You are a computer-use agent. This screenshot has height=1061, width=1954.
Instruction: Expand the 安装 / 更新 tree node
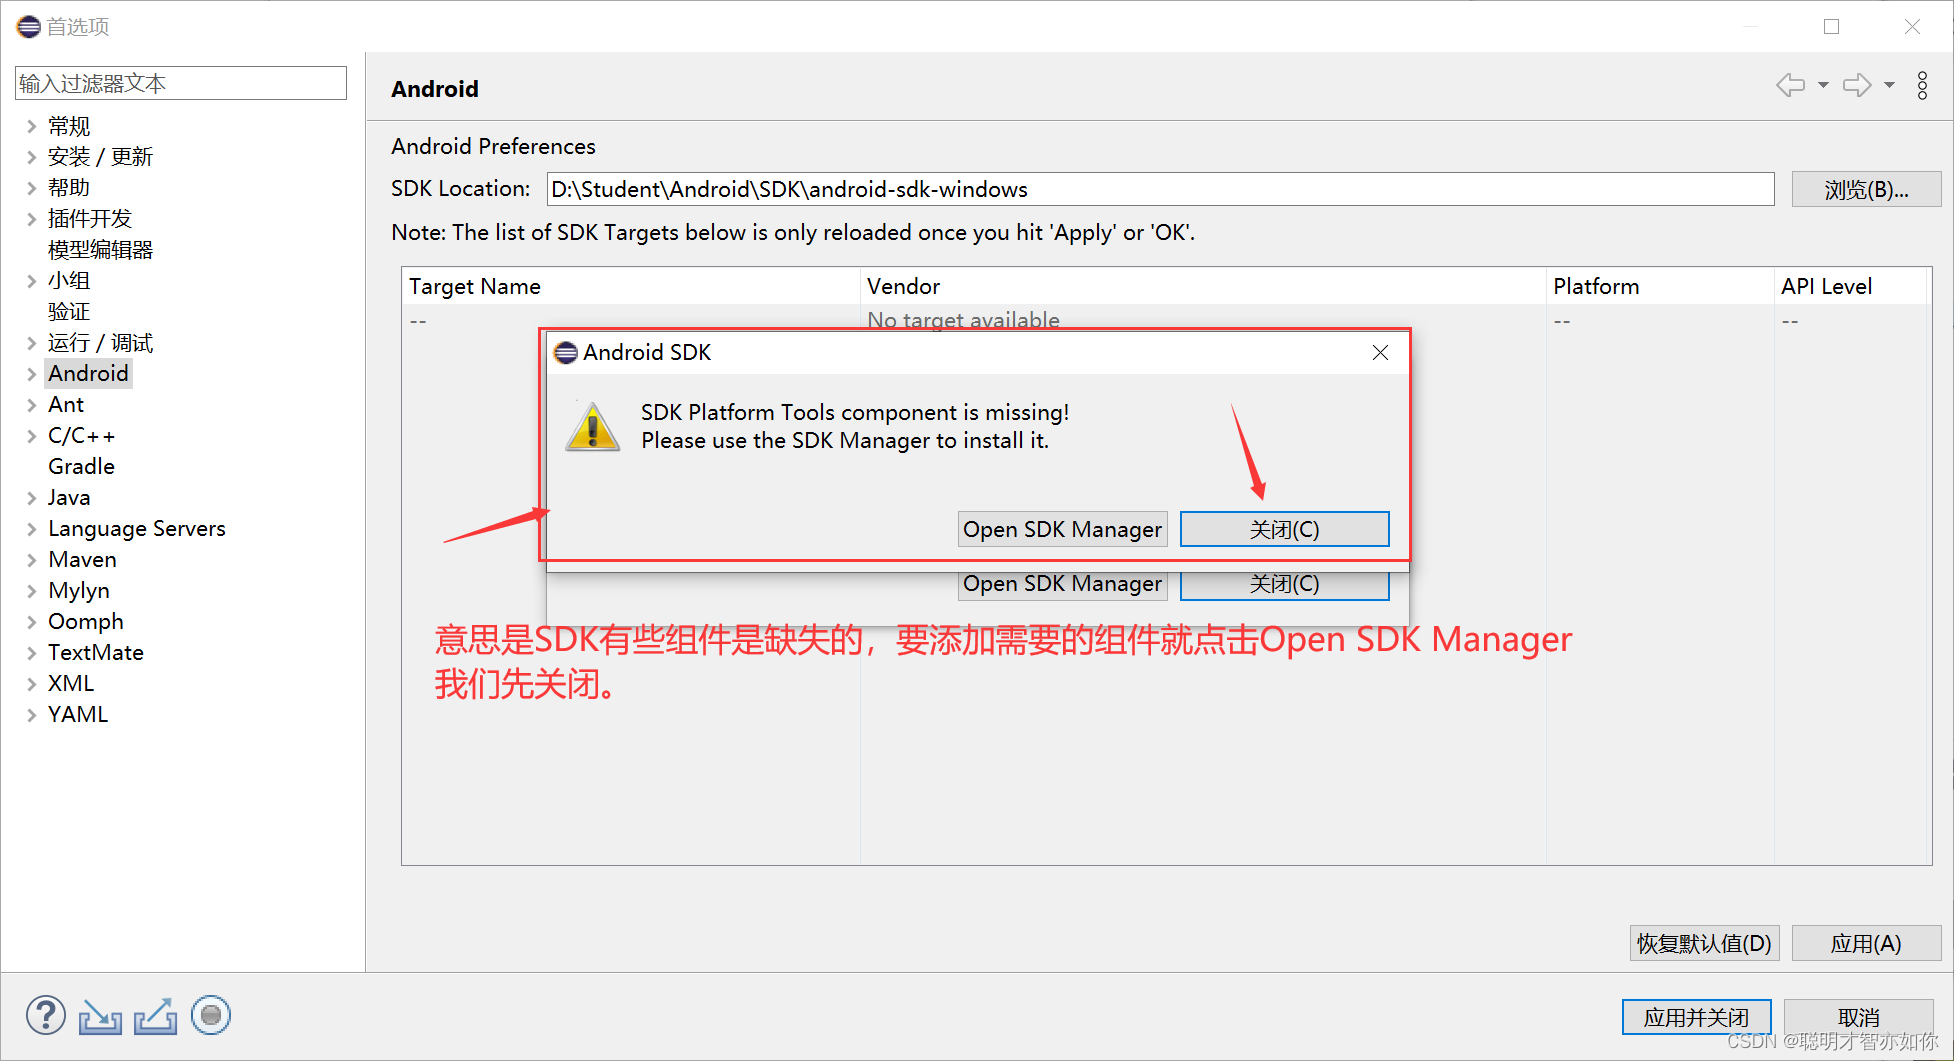(x=31, y=157)
